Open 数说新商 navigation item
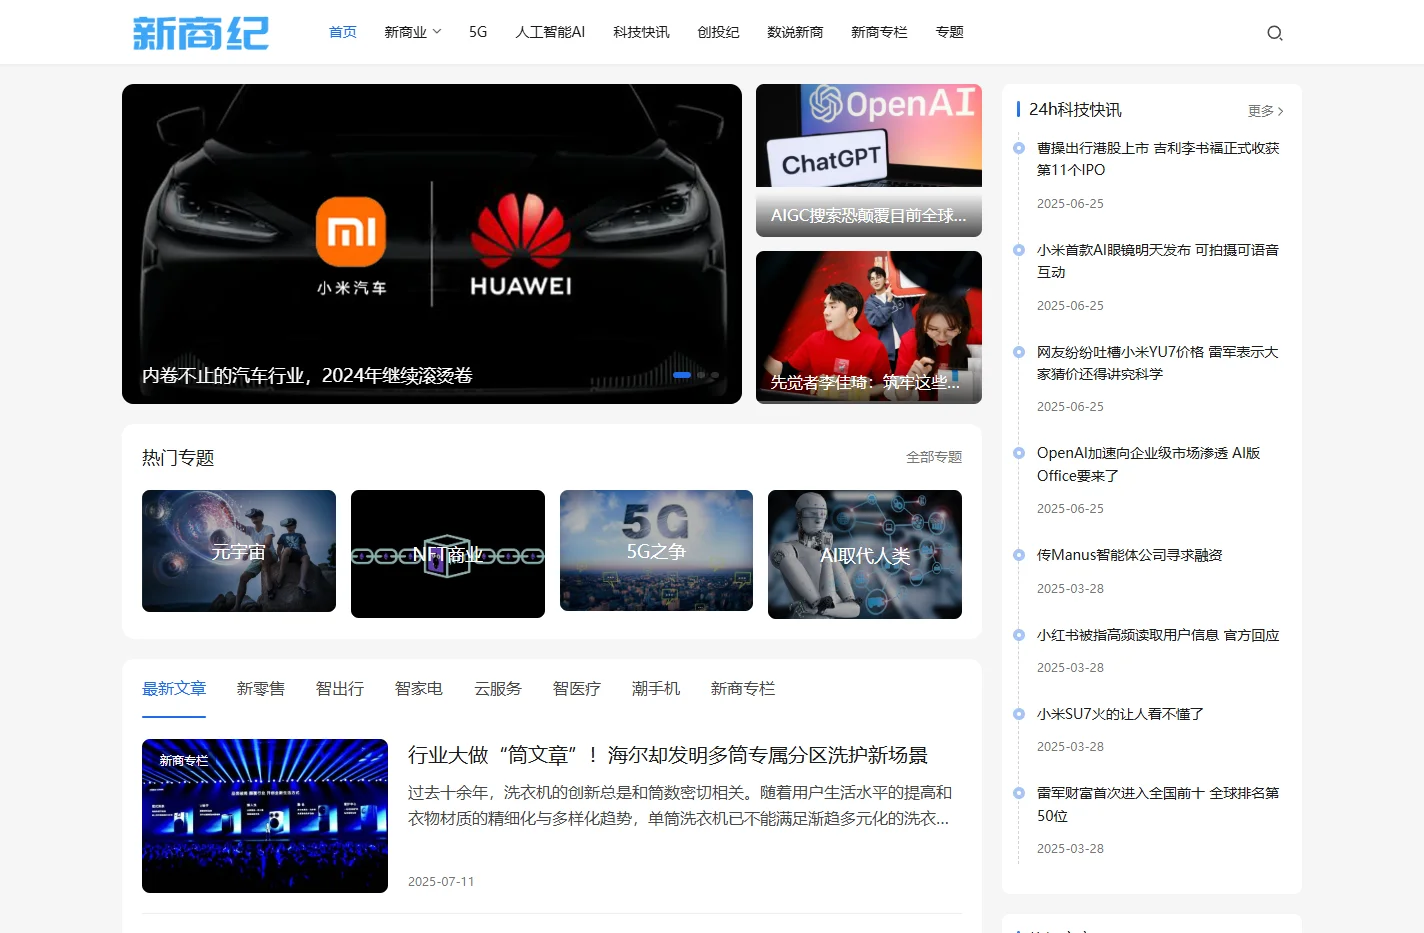 pyautogui.click(x=795, y=32)
